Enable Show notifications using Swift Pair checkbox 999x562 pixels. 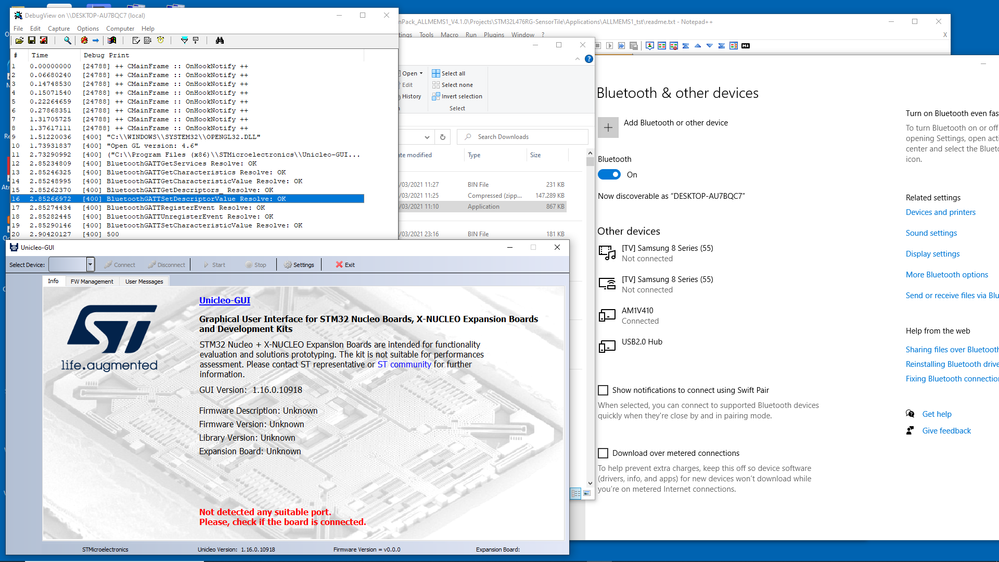(603, 390)
